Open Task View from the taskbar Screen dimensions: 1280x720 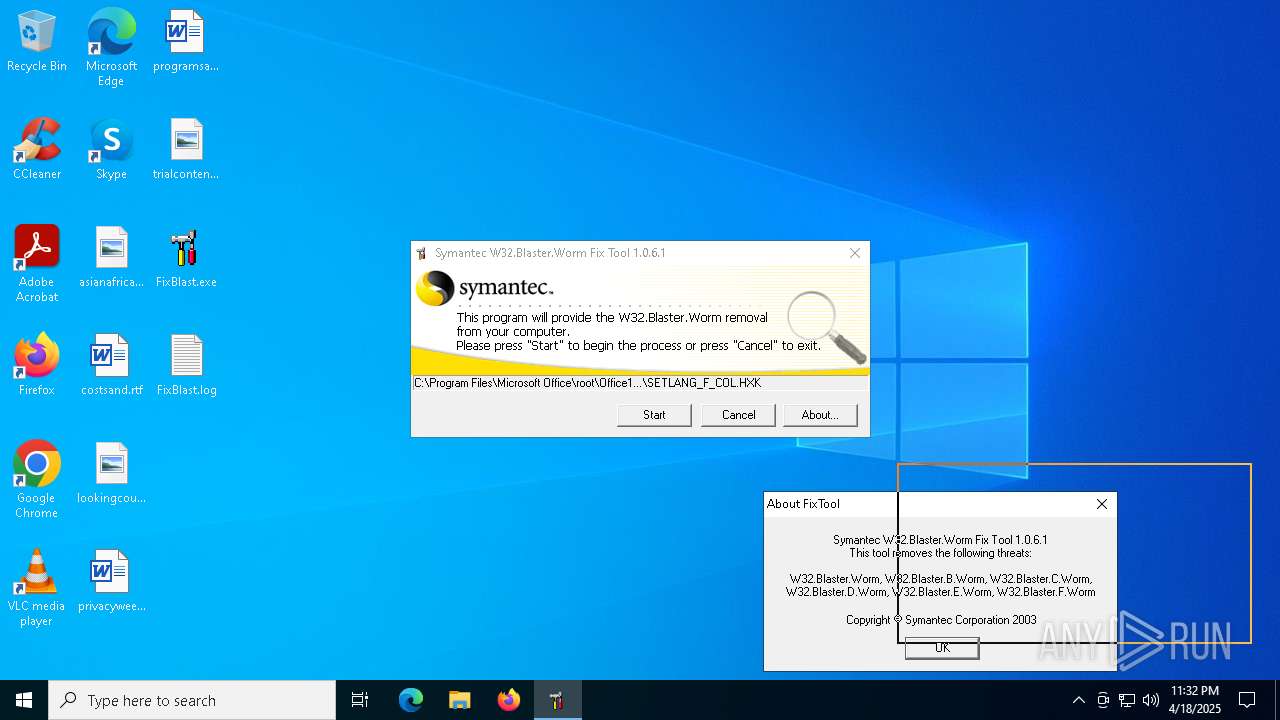(x=360, y=700)
